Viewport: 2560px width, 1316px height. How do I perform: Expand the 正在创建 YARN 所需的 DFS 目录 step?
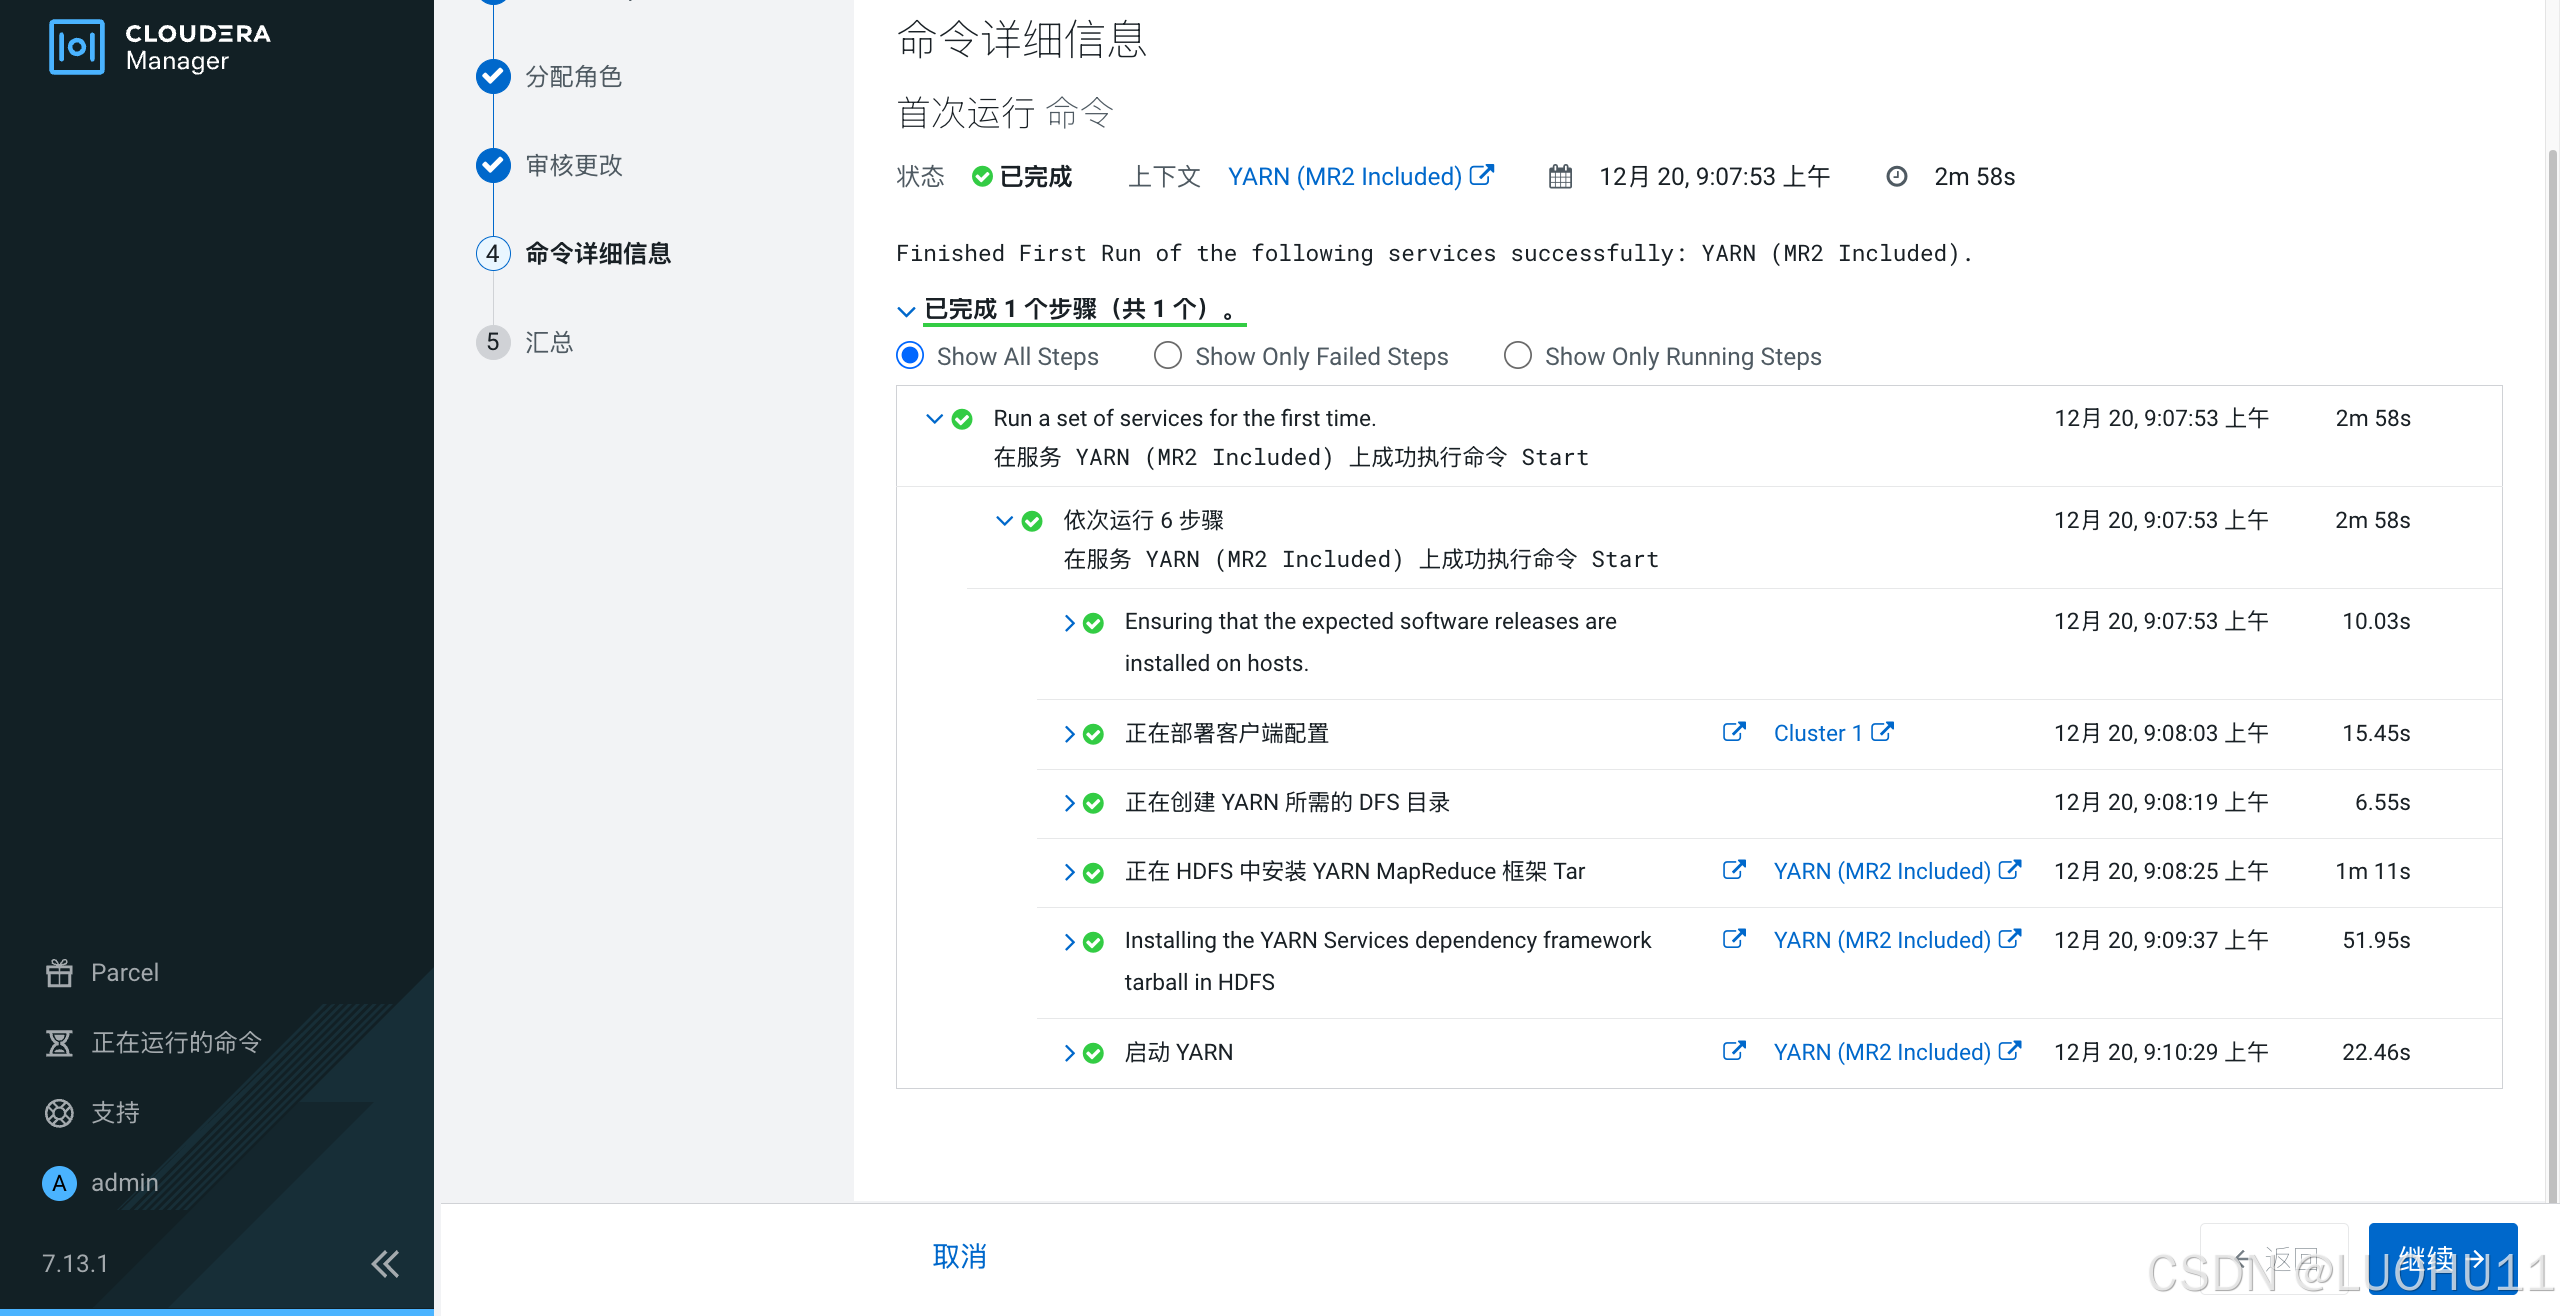pyautogui.click(x=1069, y=803)
